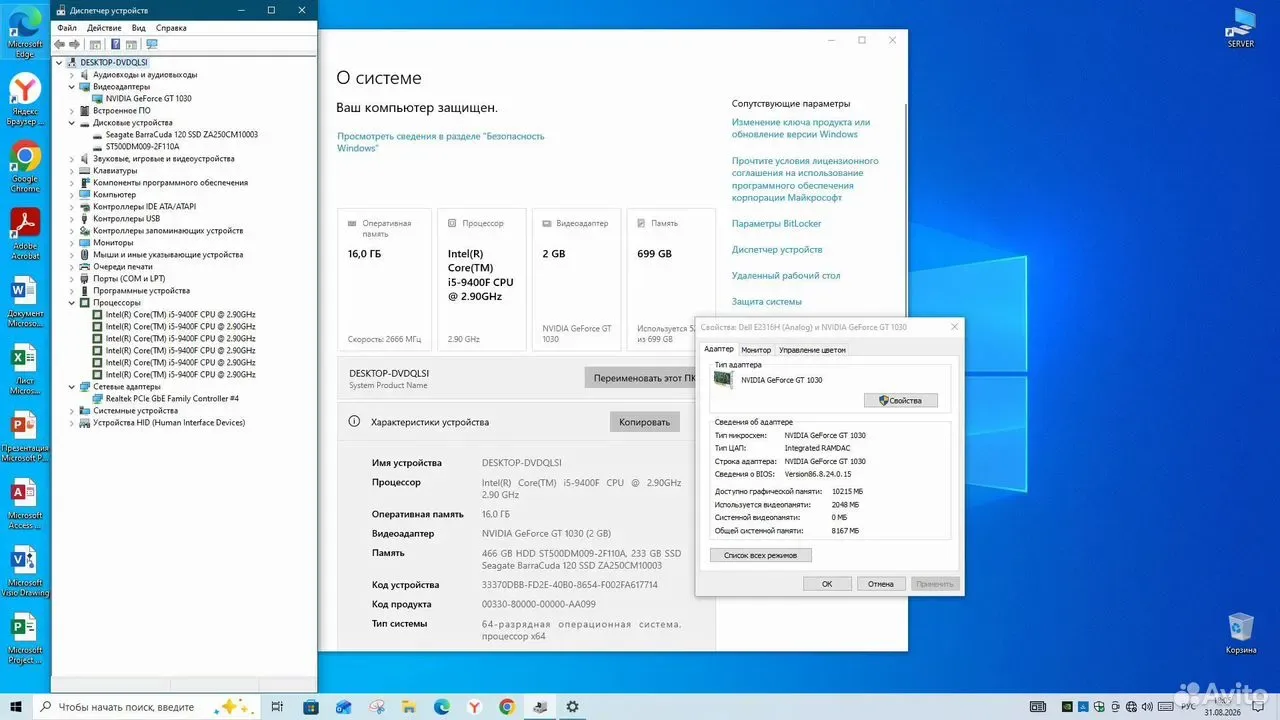Click Forward arrow in Device Manager toolbar
Viewport: 1280px width, 720px height.
point(75,44)
